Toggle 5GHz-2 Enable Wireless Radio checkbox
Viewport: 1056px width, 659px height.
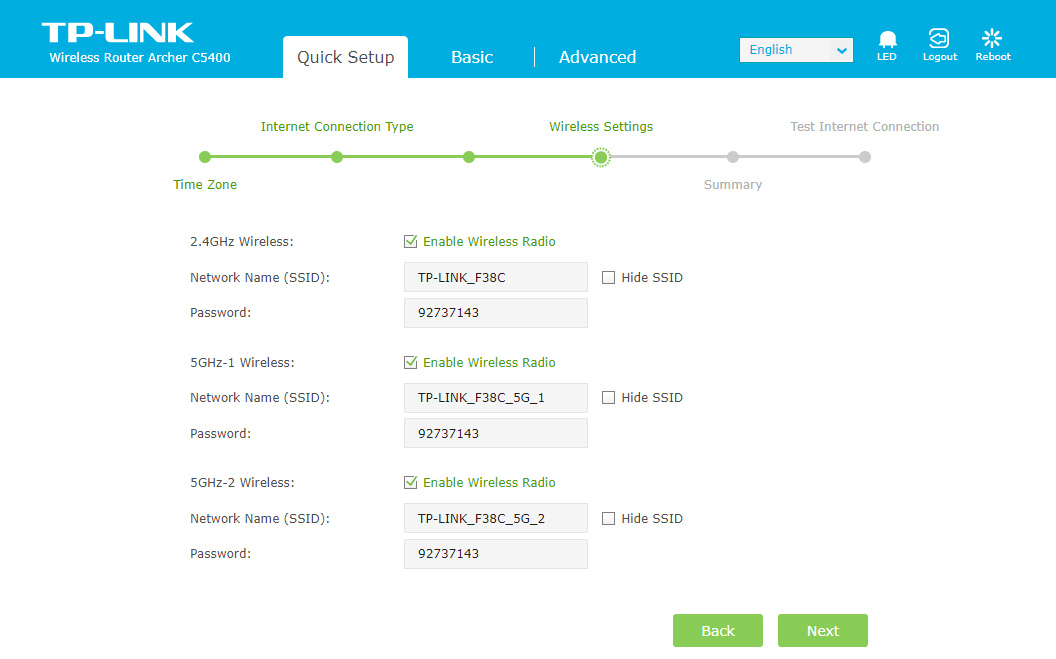pyautogui.click(x=411, y=483)
